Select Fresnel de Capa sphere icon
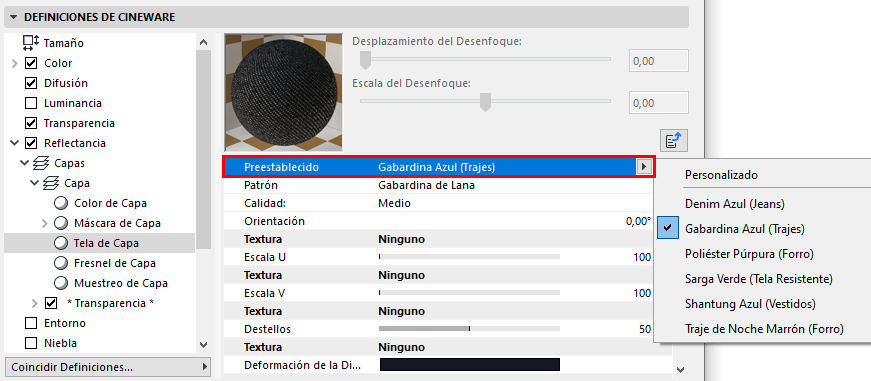 pos(61,263)
